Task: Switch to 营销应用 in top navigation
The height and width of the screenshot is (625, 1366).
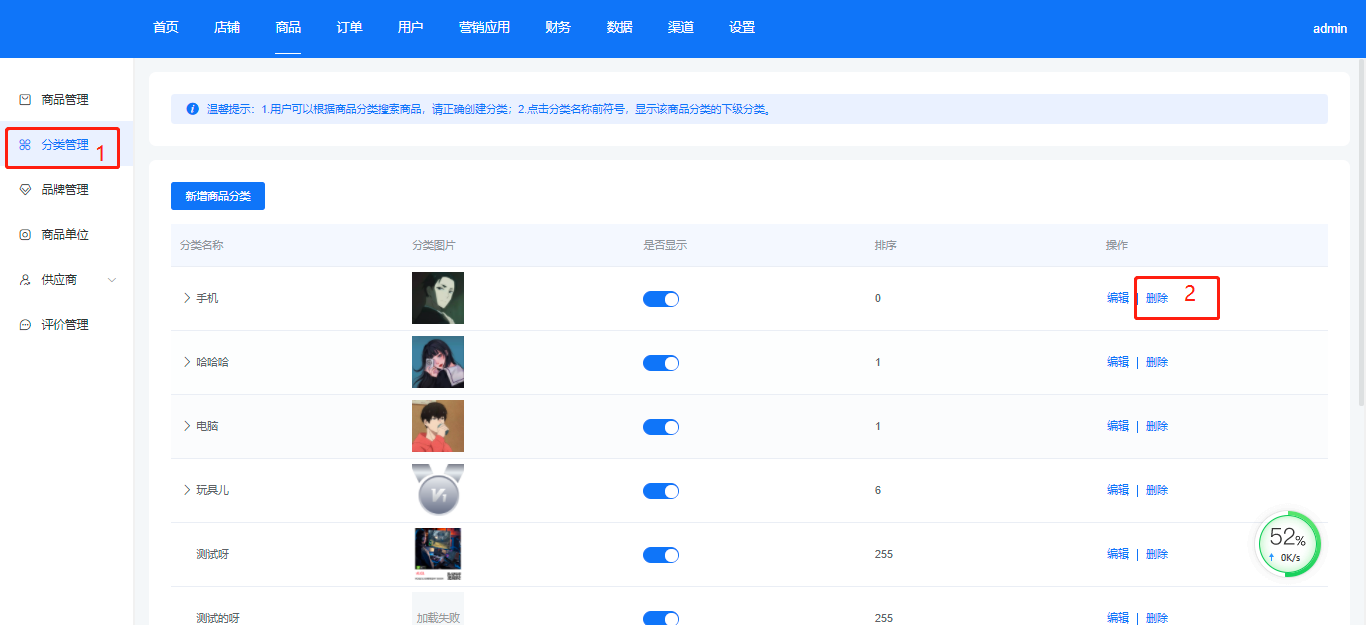Action: tap(484, 28)
